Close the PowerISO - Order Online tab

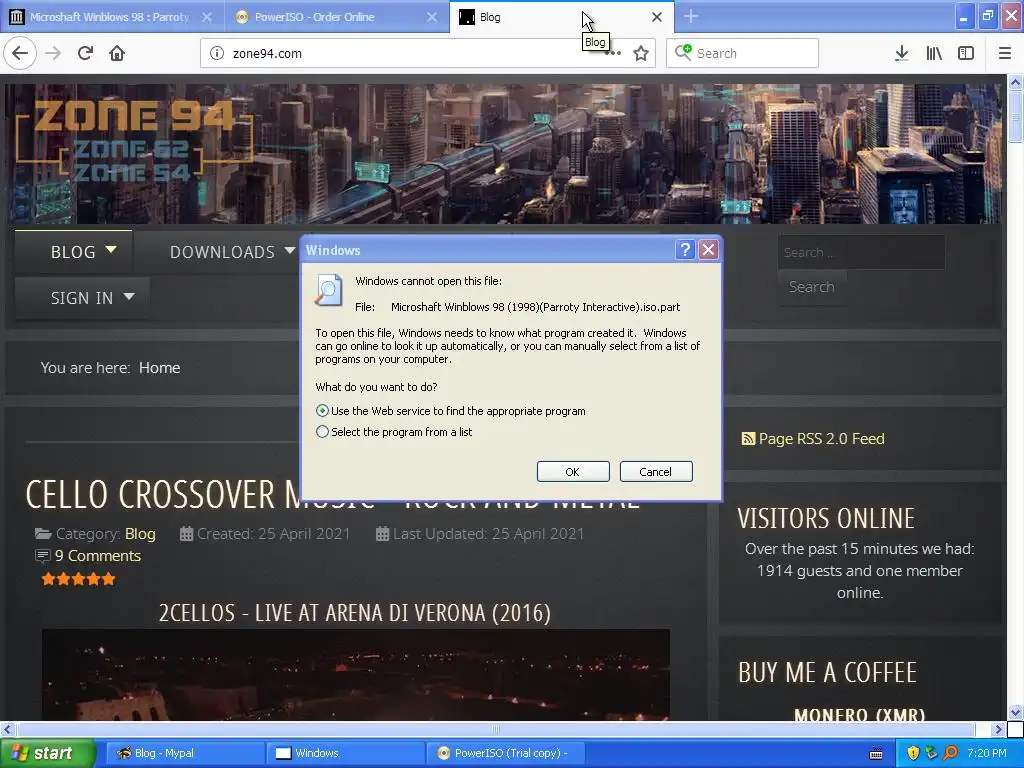click(432, 17)
